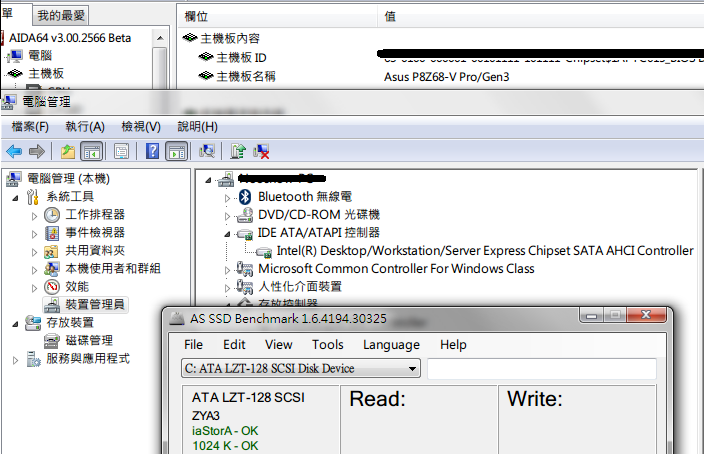Click the 工作排程器 clock icon
This screenshot has height=454, width=704.
[x=52, y=215]
